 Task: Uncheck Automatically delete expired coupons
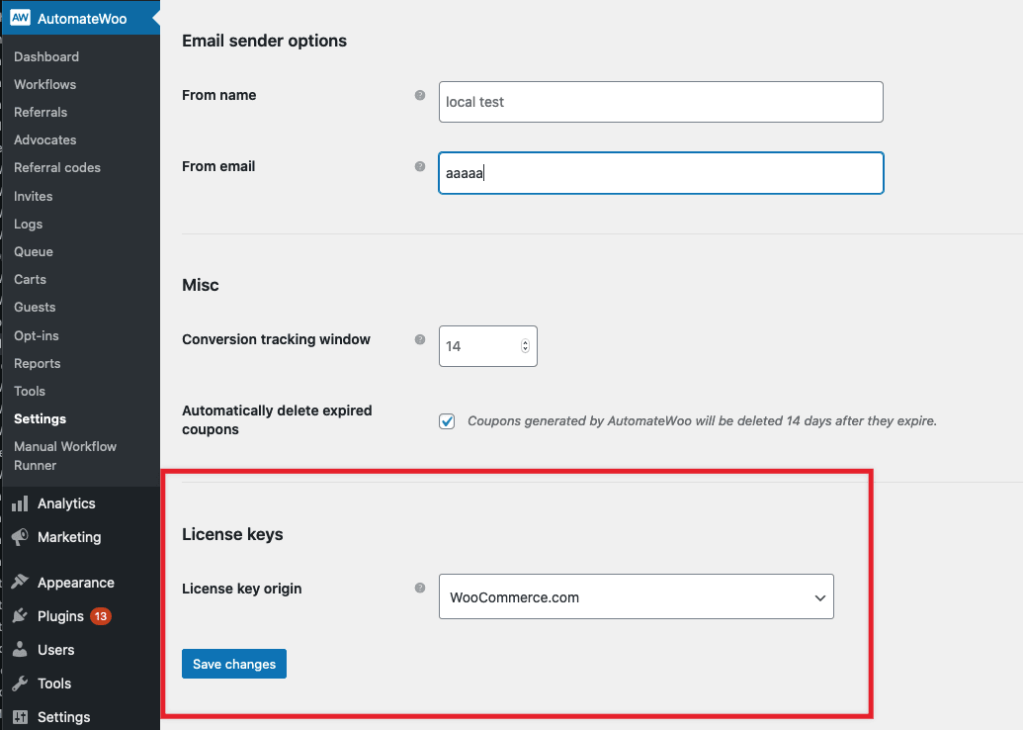click(x=446, y=421)
